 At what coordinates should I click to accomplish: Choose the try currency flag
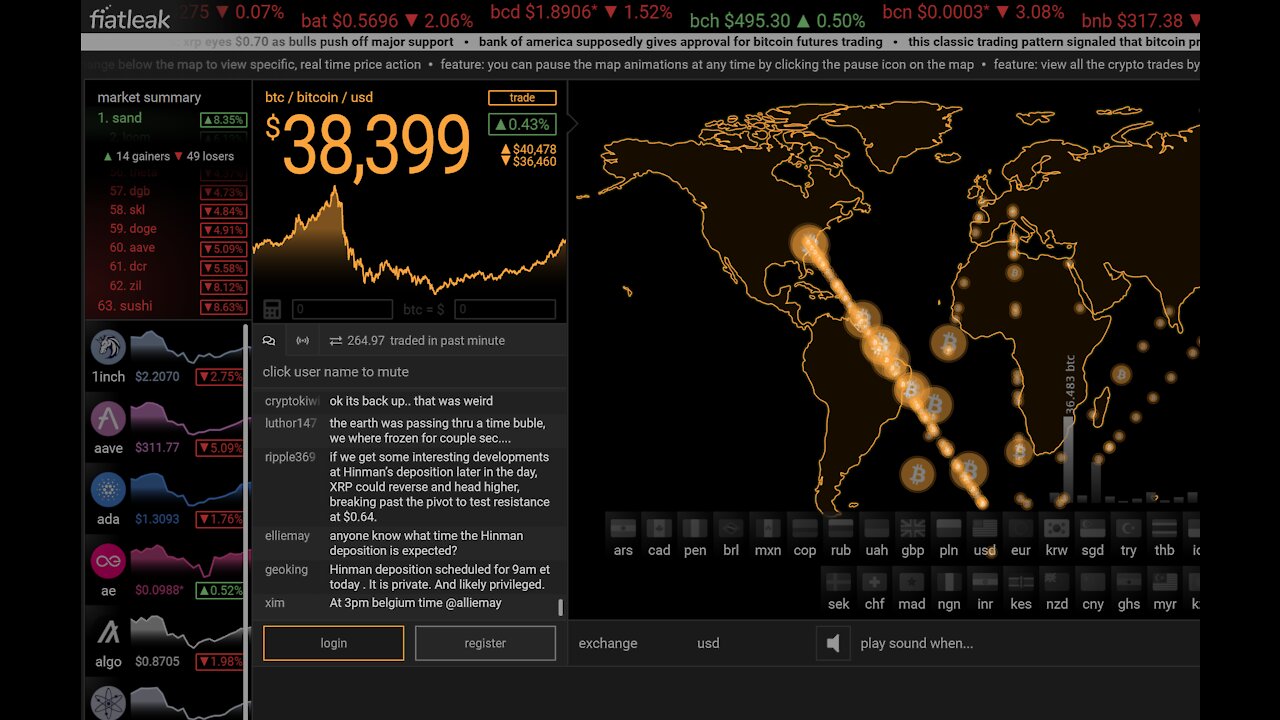coord(1128,528)
